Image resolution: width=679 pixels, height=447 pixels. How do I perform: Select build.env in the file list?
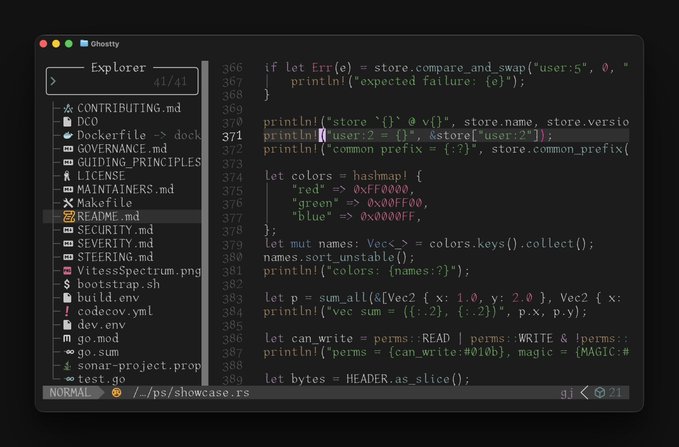click(108, 298)
